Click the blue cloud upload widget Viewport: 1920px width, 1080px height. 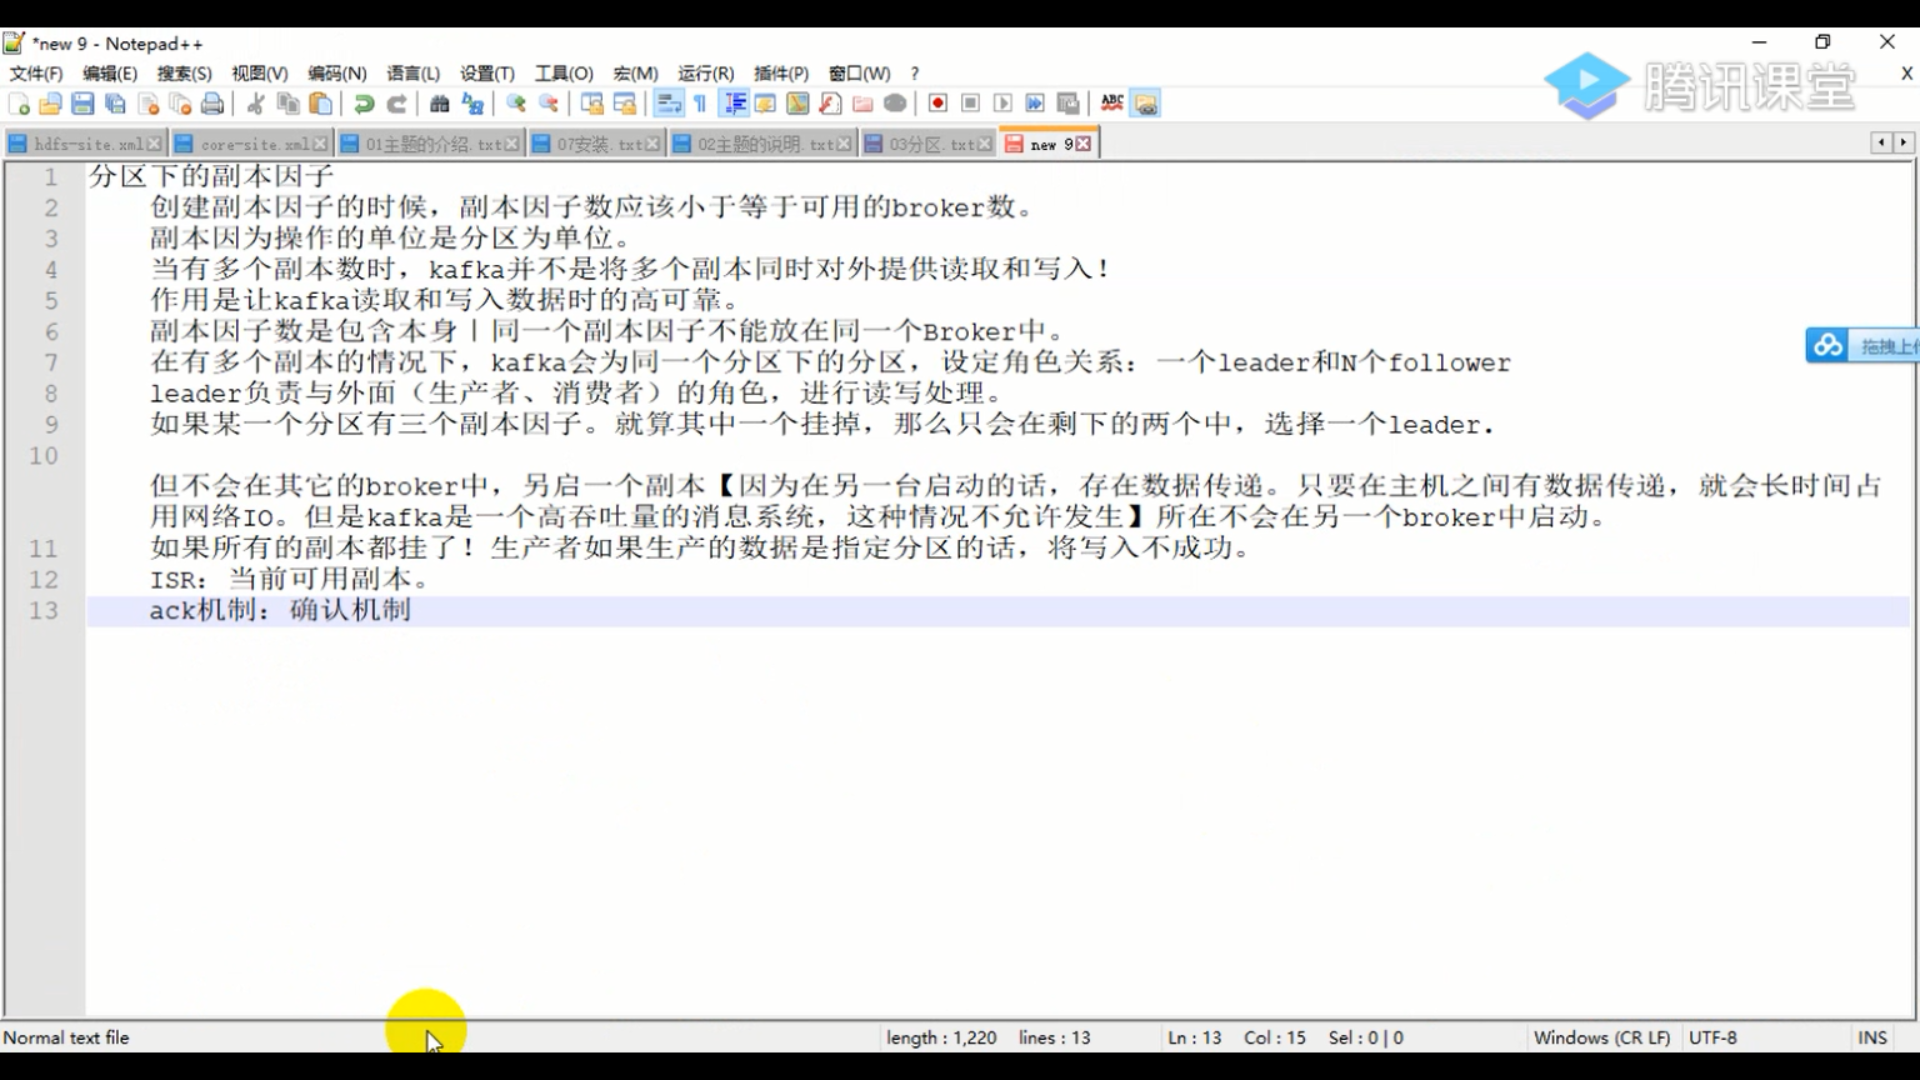(1828, 345)
